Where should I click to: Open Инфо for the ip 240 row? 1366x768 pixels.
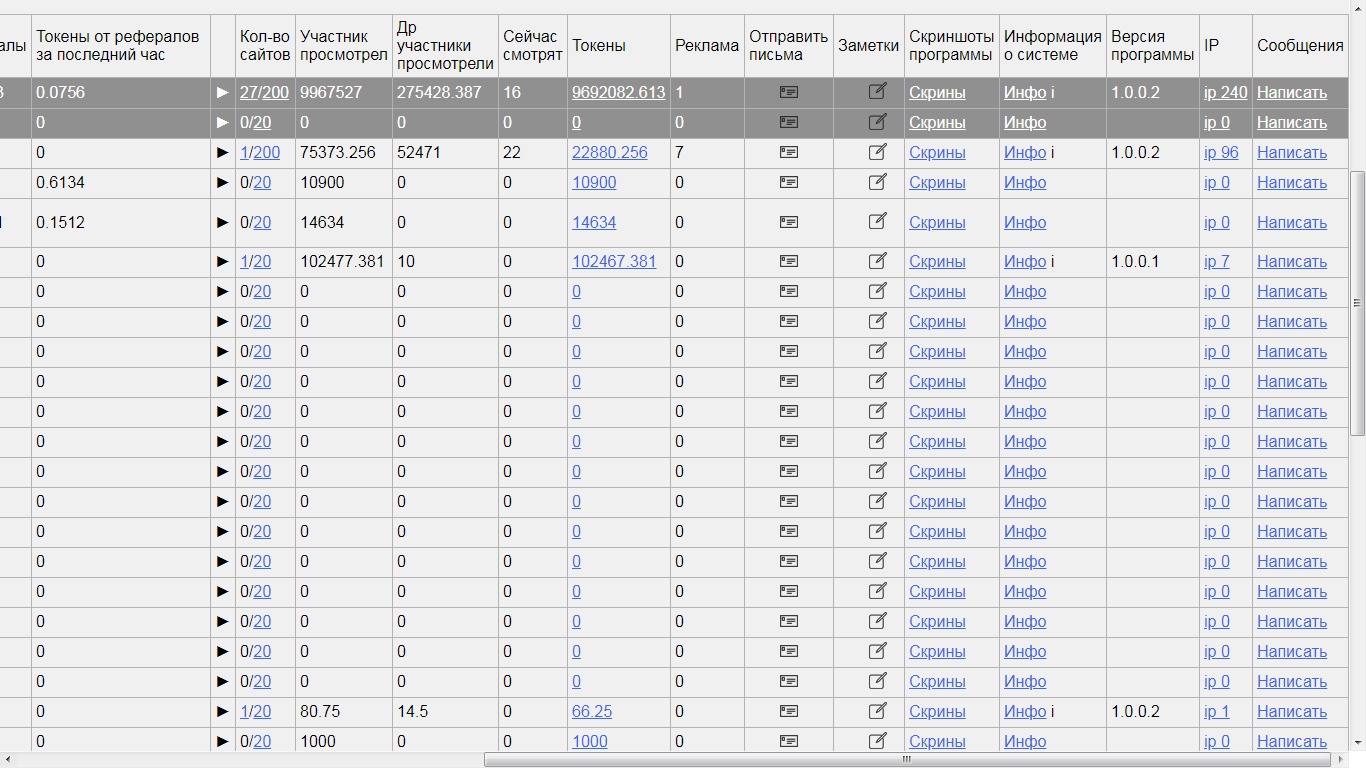point(1025,92)
